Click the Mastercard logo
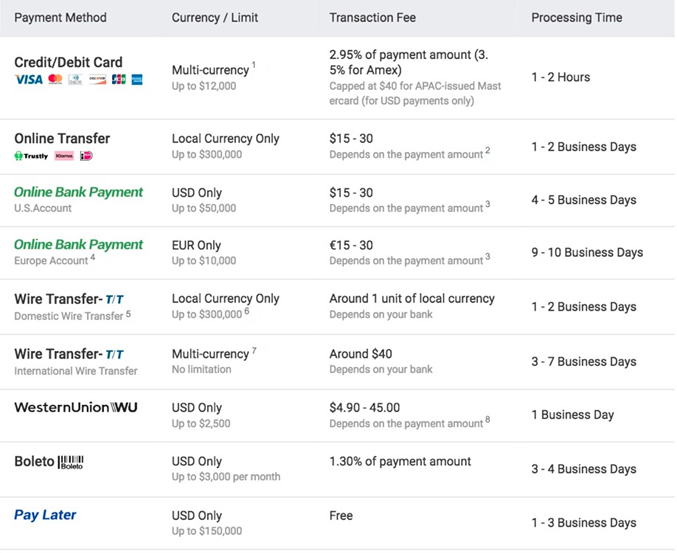Image resolution: width=677 pixels, height=553 pixels. tap(55, 80)
